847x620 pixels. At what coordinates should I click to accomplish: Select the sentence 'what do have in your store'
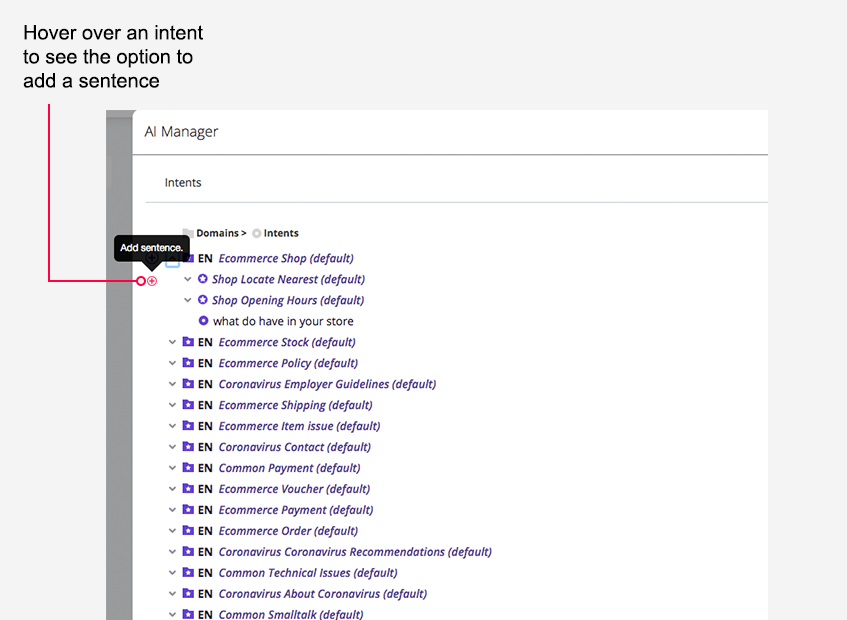click(283, 321)
